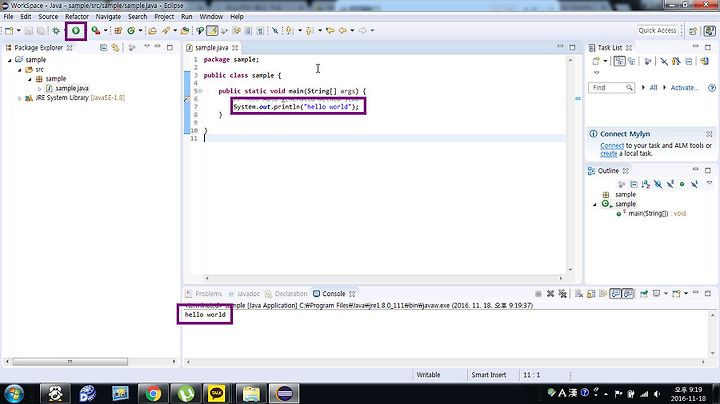Toggle Scroll Lock in Console toolbar

591,294
